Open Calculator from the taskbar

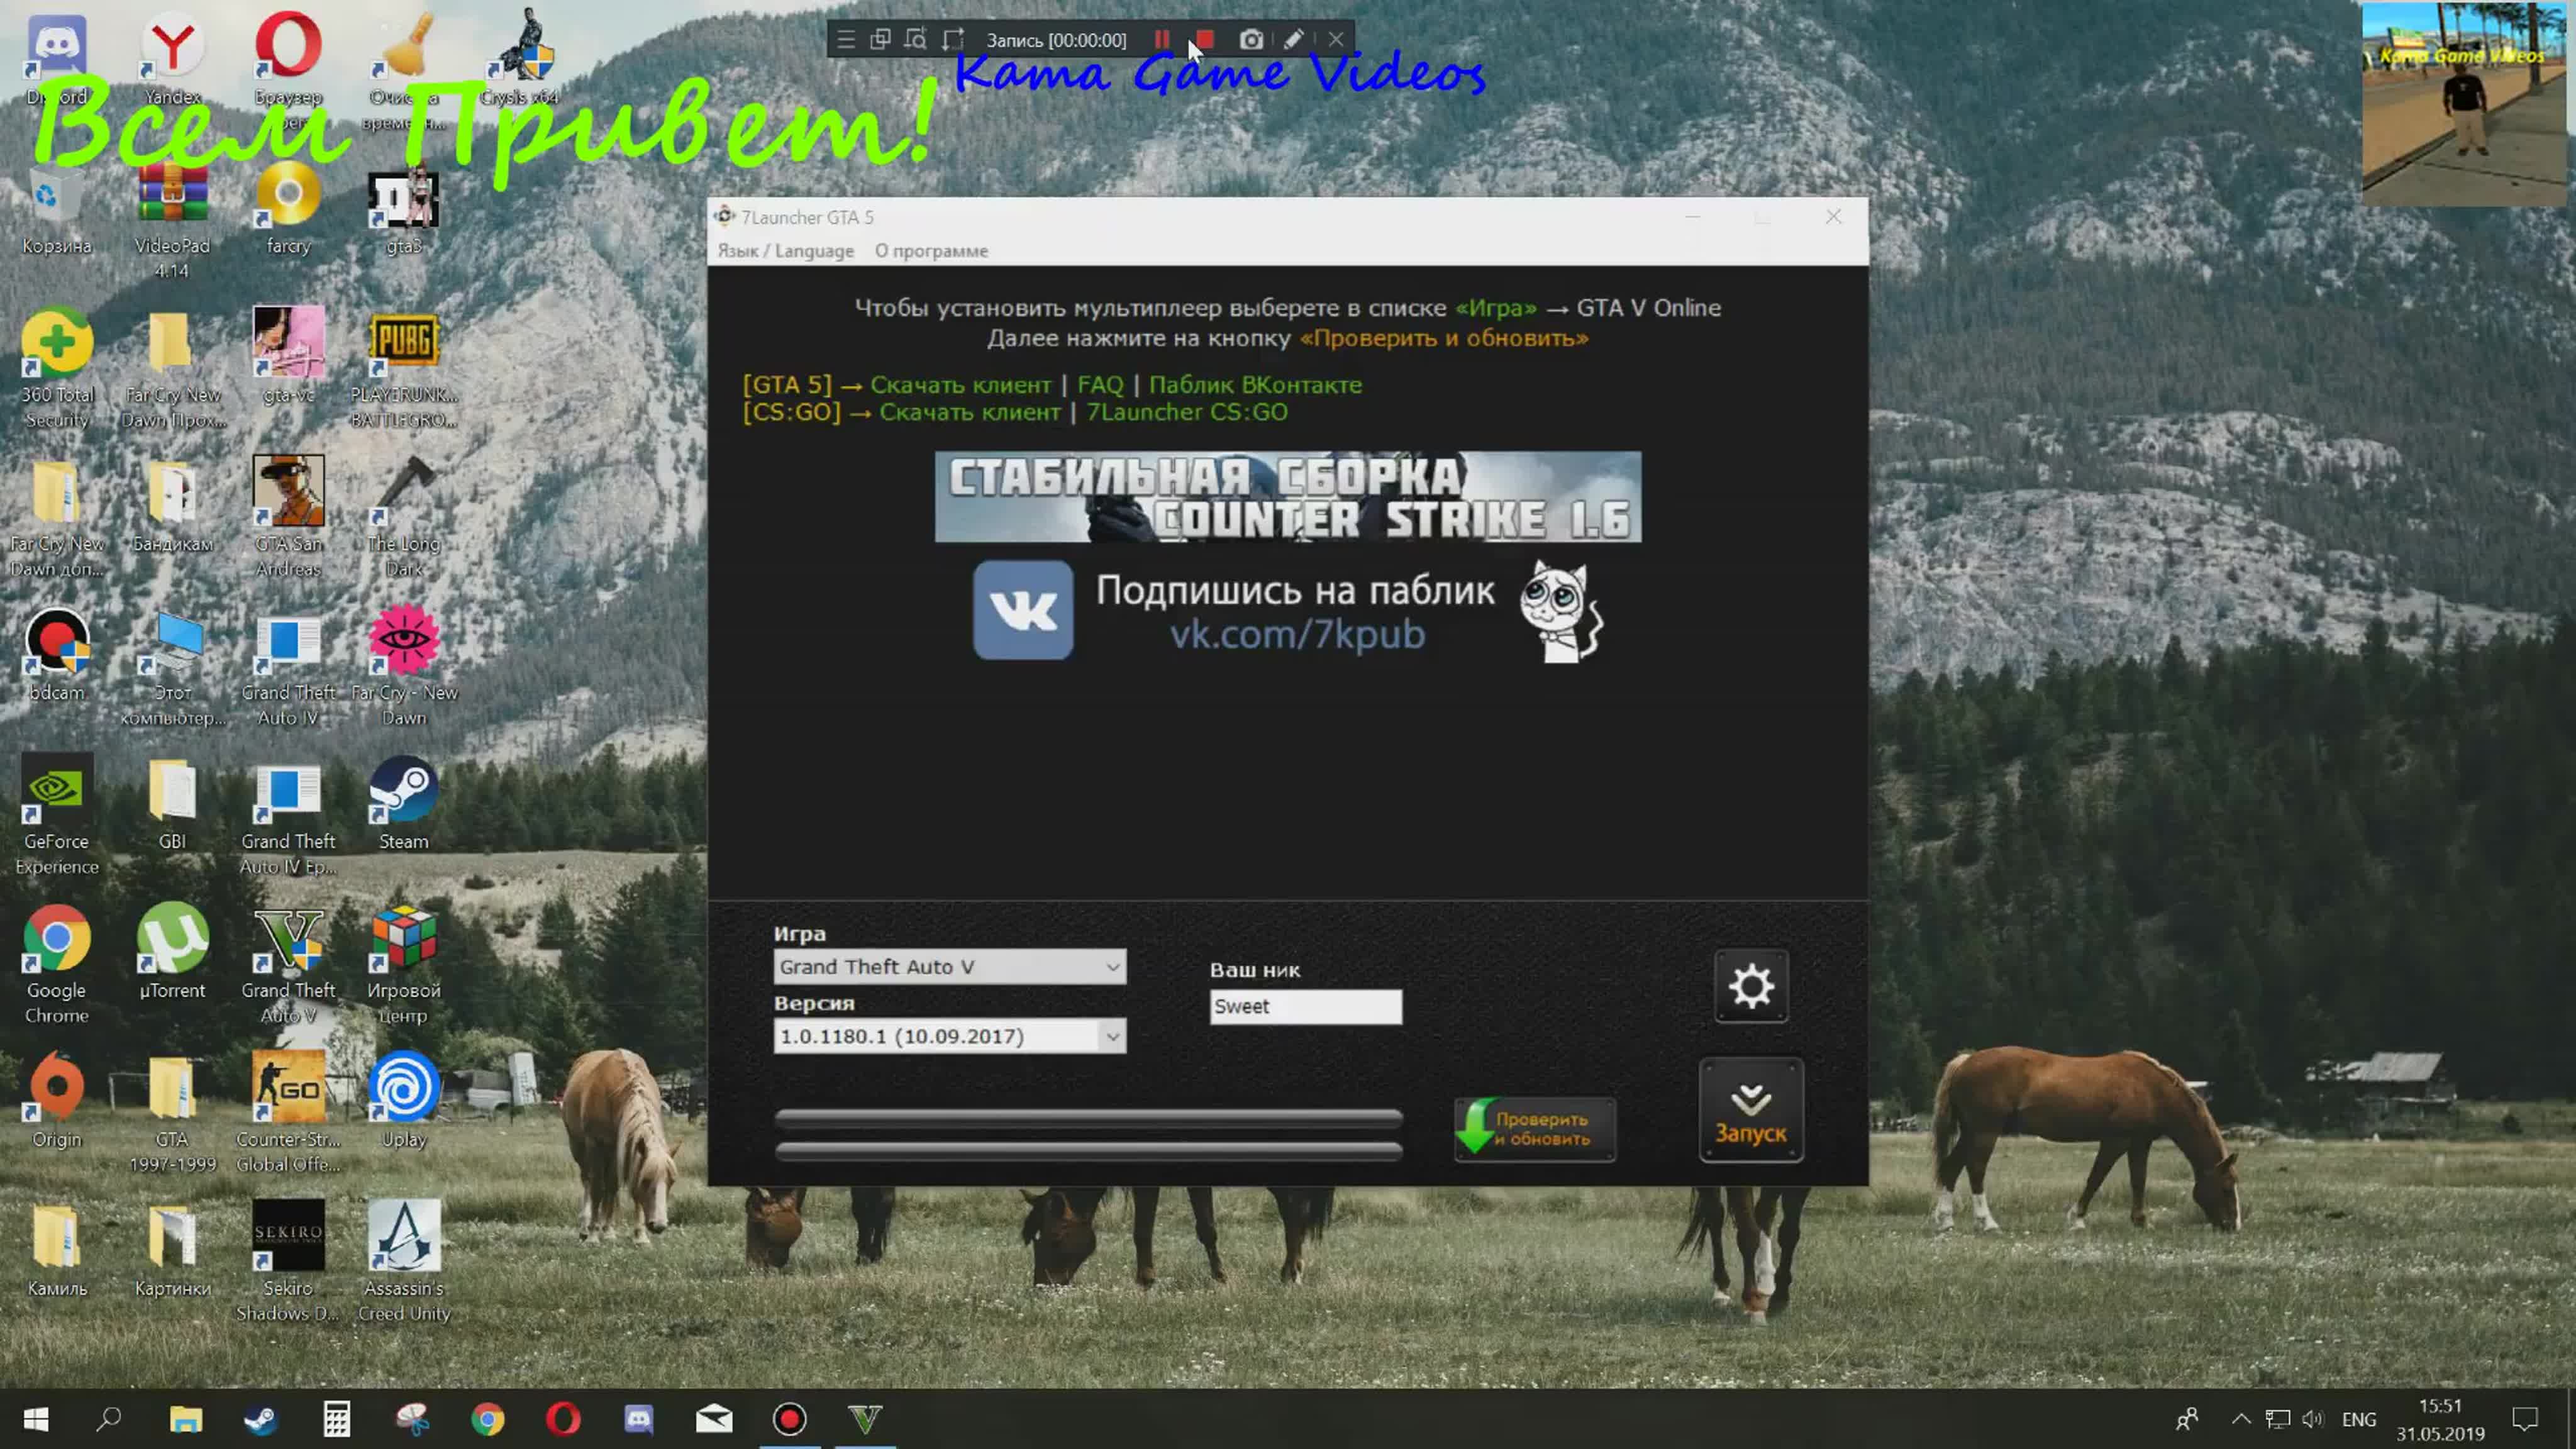pos(337,1419)
